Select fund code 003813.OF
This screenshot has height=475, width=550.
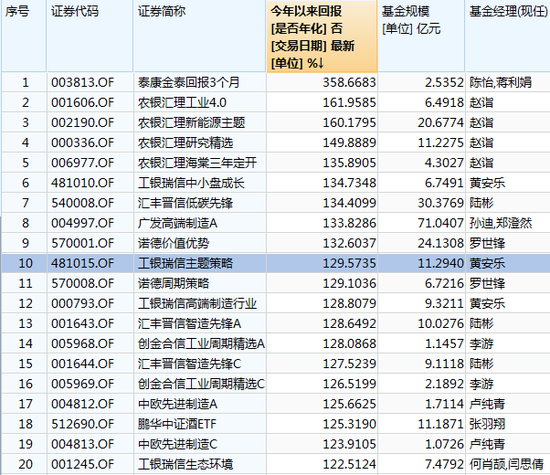[x=83, y=83]
